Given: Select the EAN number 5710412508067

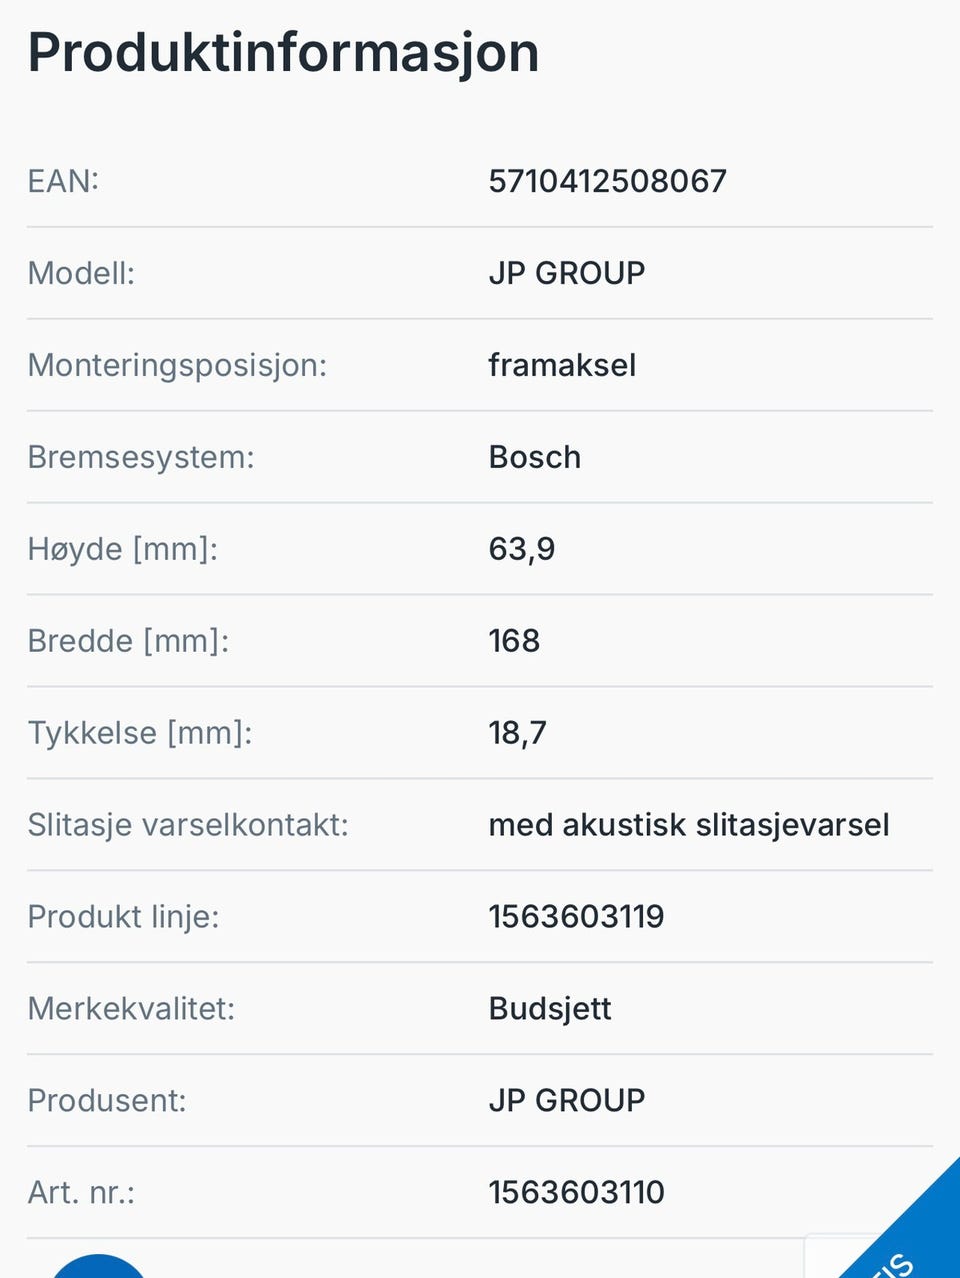Looking at the screenshot, I should pos(607,181).
